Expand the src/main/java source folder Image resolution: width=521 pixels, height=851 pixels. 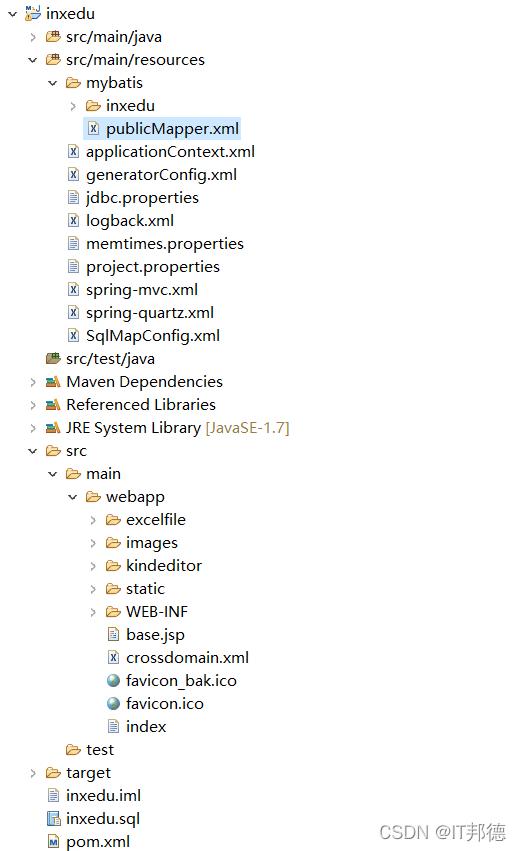click(33, 37)
